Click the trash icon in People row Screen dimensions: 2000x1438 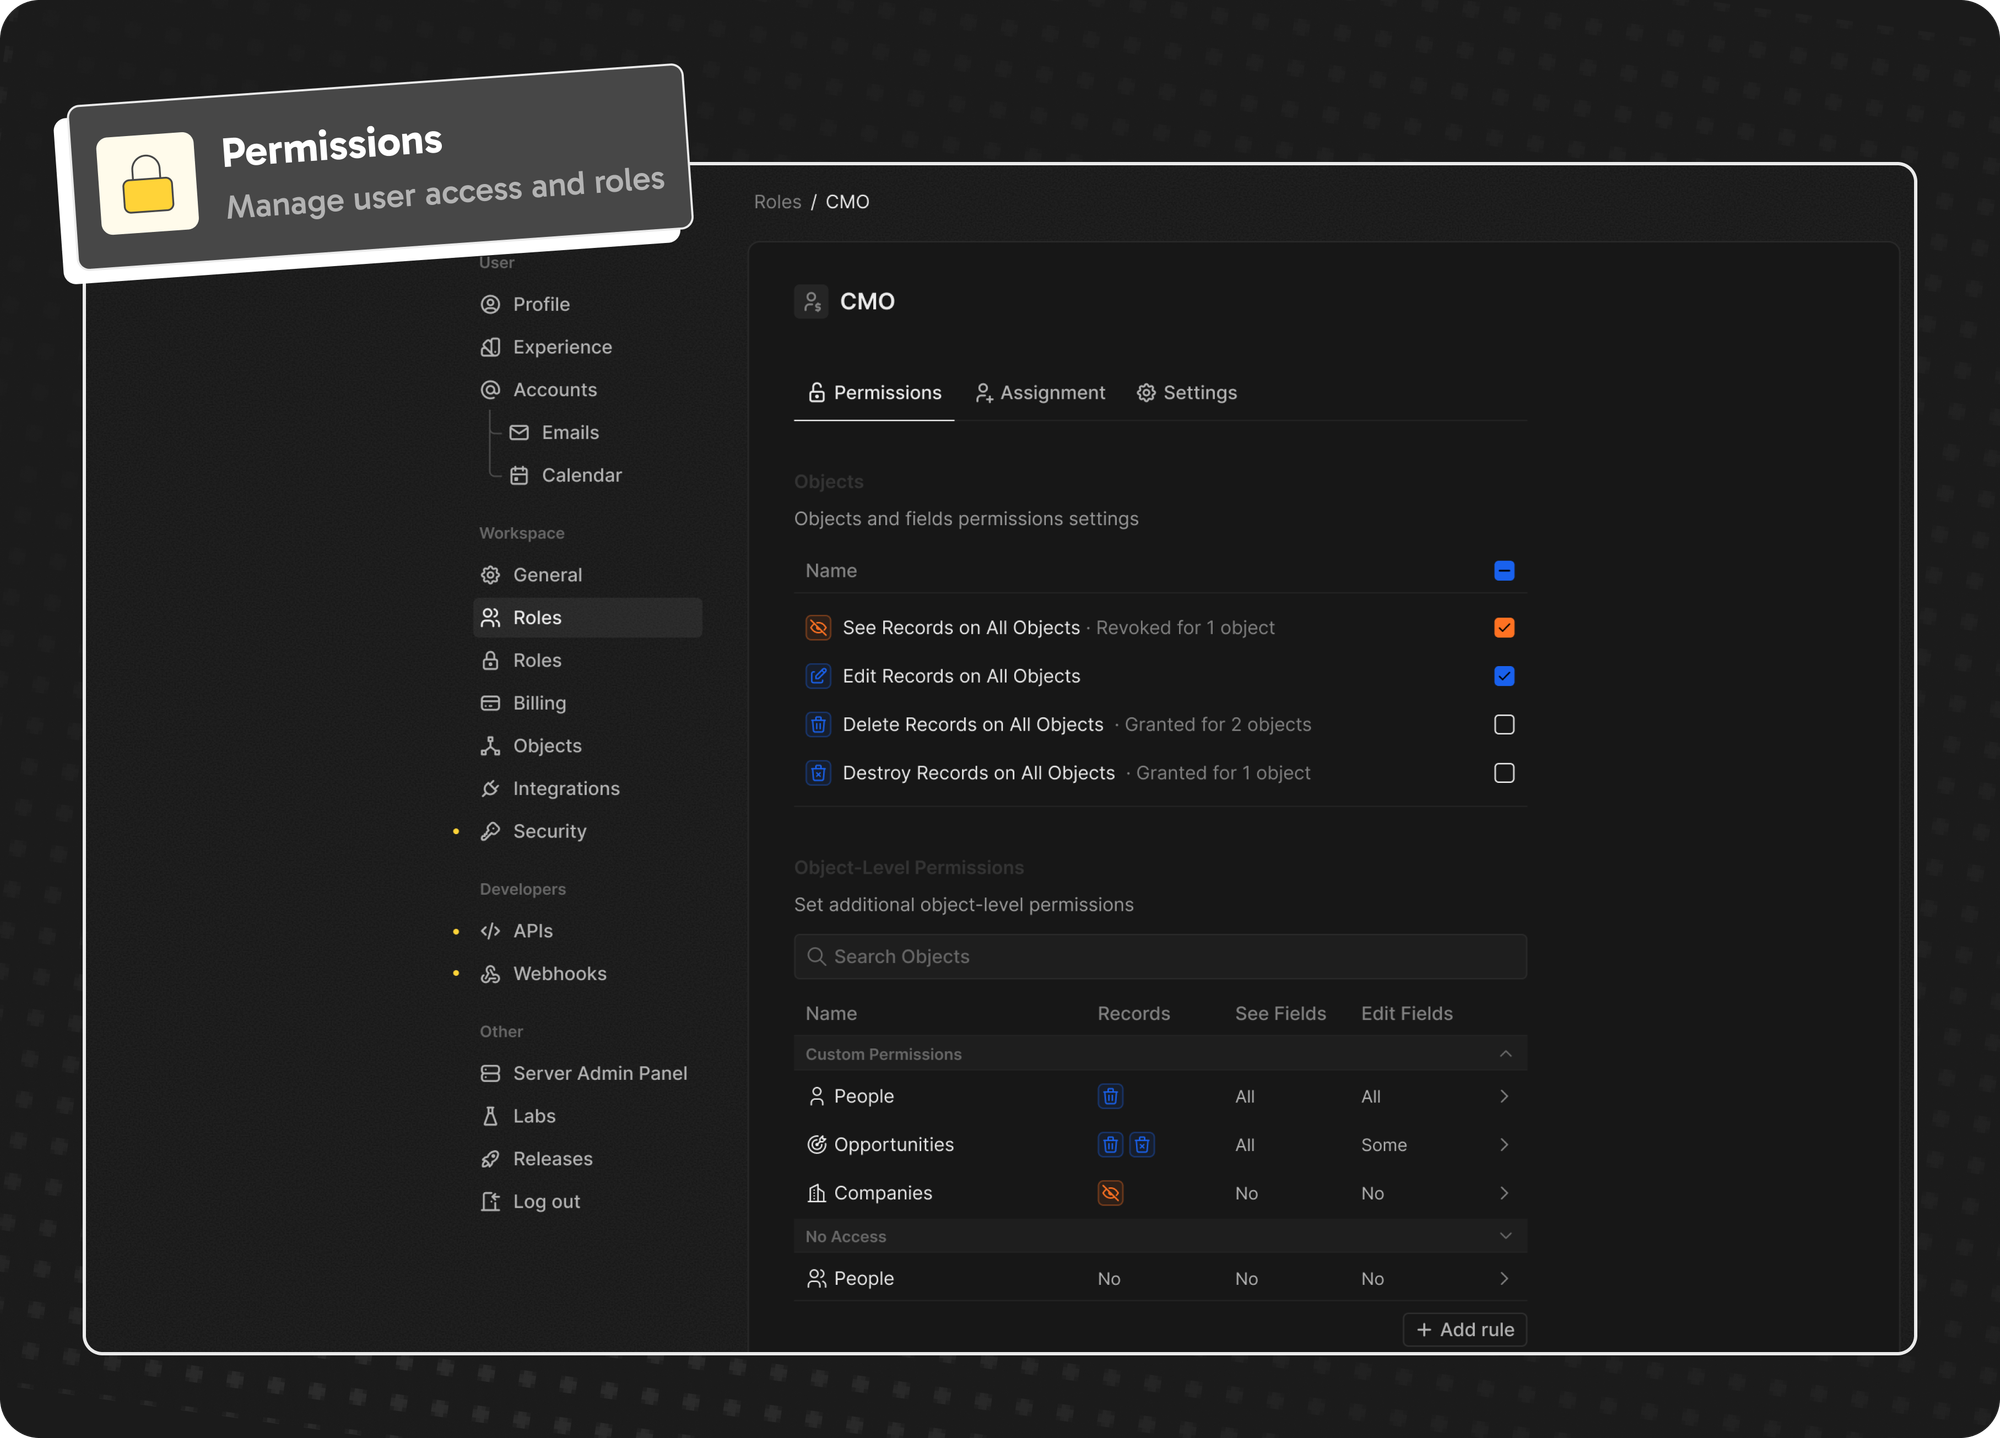tap(1110, 1096)
